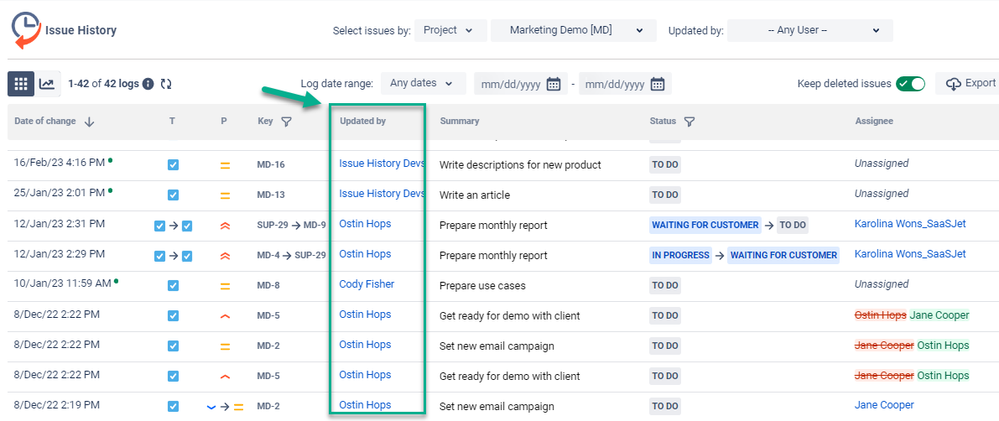The height and width of the screenshot is (421, 999).
Task: Open Jane Cooper assignee link in last row
Action: click(884, 405)
